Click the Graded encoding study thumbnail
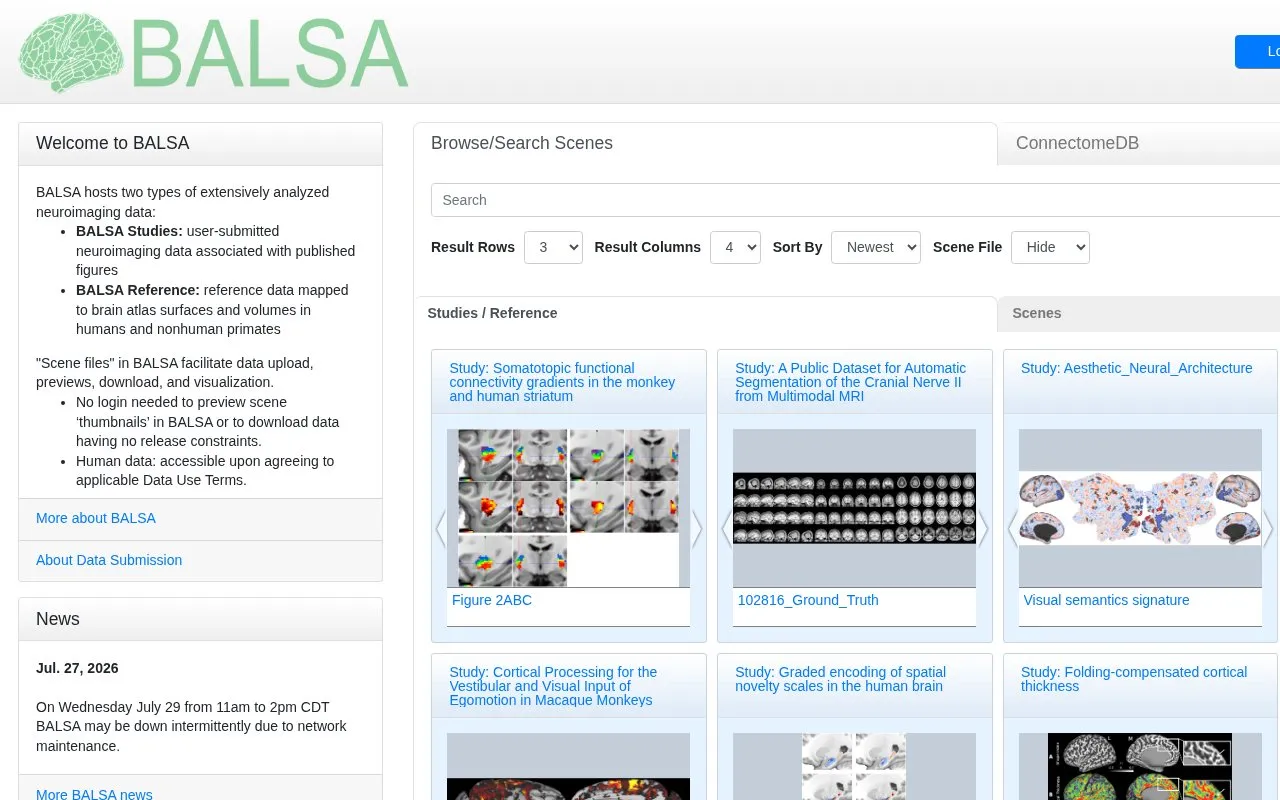The width and height of the screenshot is (1280, 800). tap(854, 767)
